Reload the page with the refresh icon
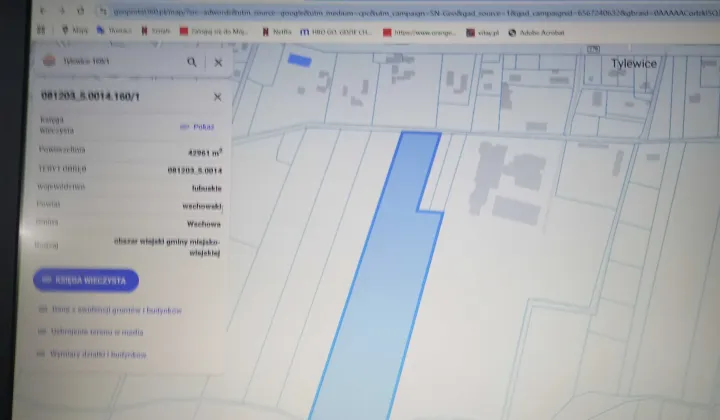The height and width of the screenshot is (420, 720). coord(80,11)
